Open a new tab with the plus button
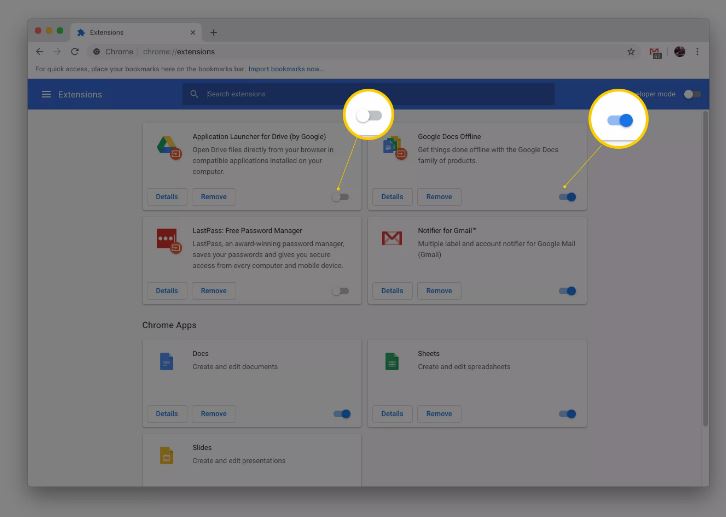The image size is (726, 517). pos(213,32)
